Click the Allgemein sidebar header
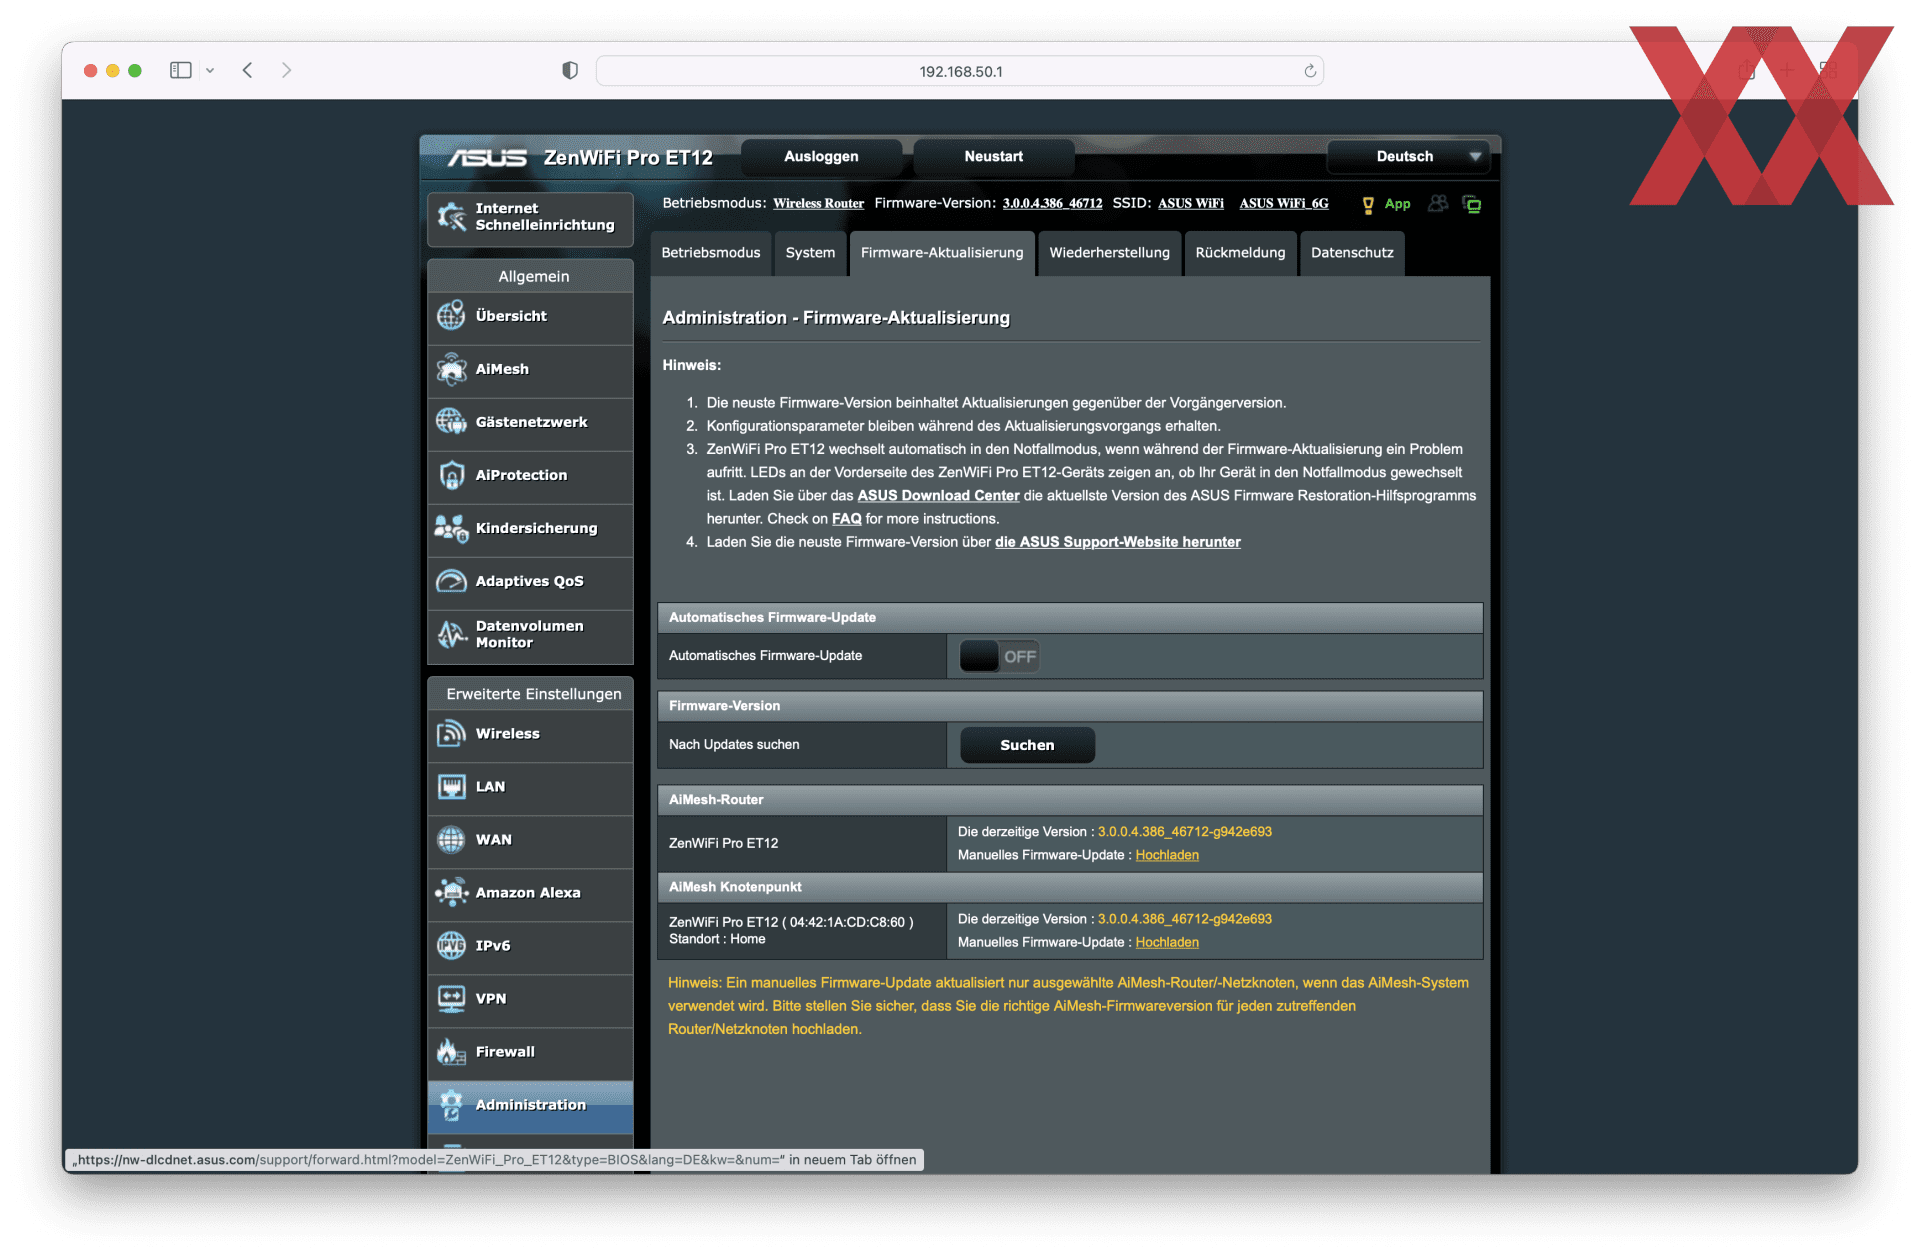 [533, 277]
